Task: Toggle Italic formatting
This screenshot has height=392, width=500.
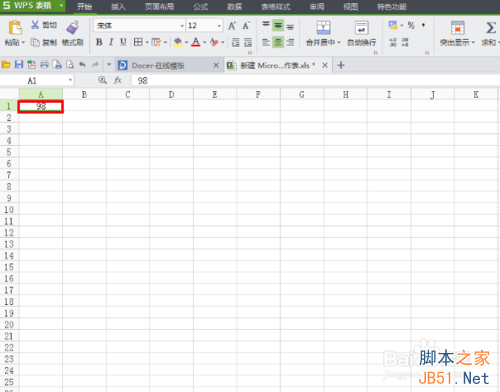Action: click(111, 42)
